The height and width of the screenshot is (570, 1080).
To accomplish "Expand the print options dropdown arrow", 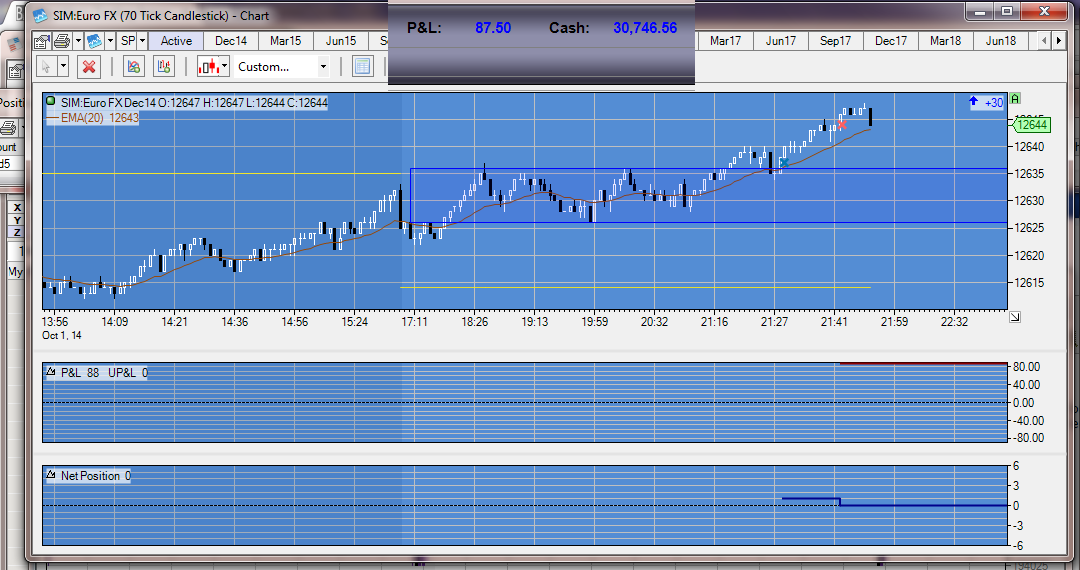I will click(x=78, y=41).
